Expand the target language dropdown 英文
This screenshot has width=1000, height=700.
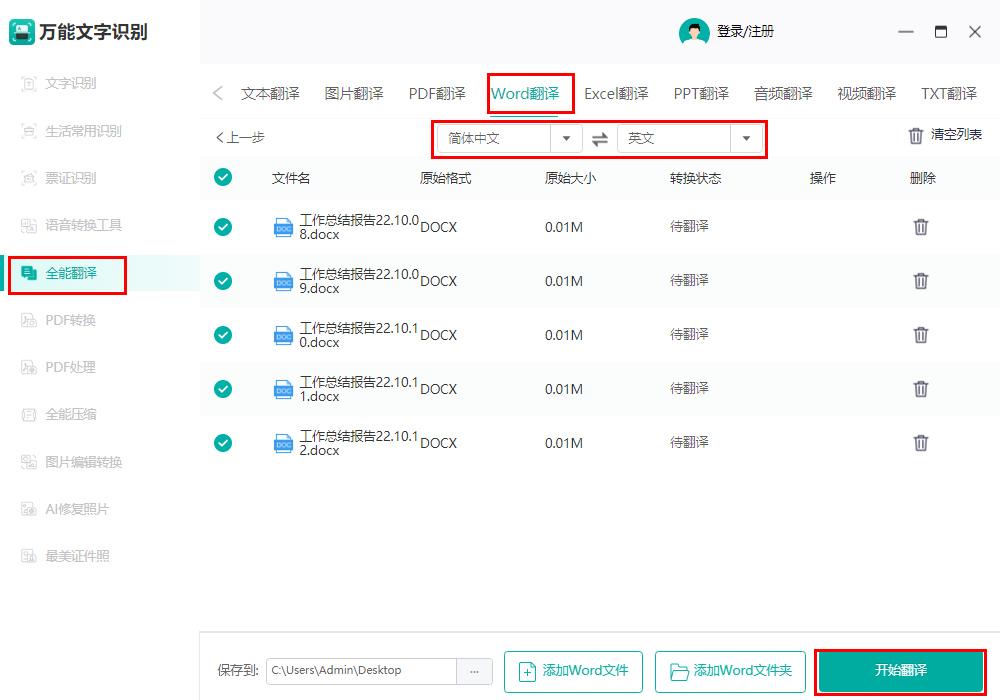747,138
